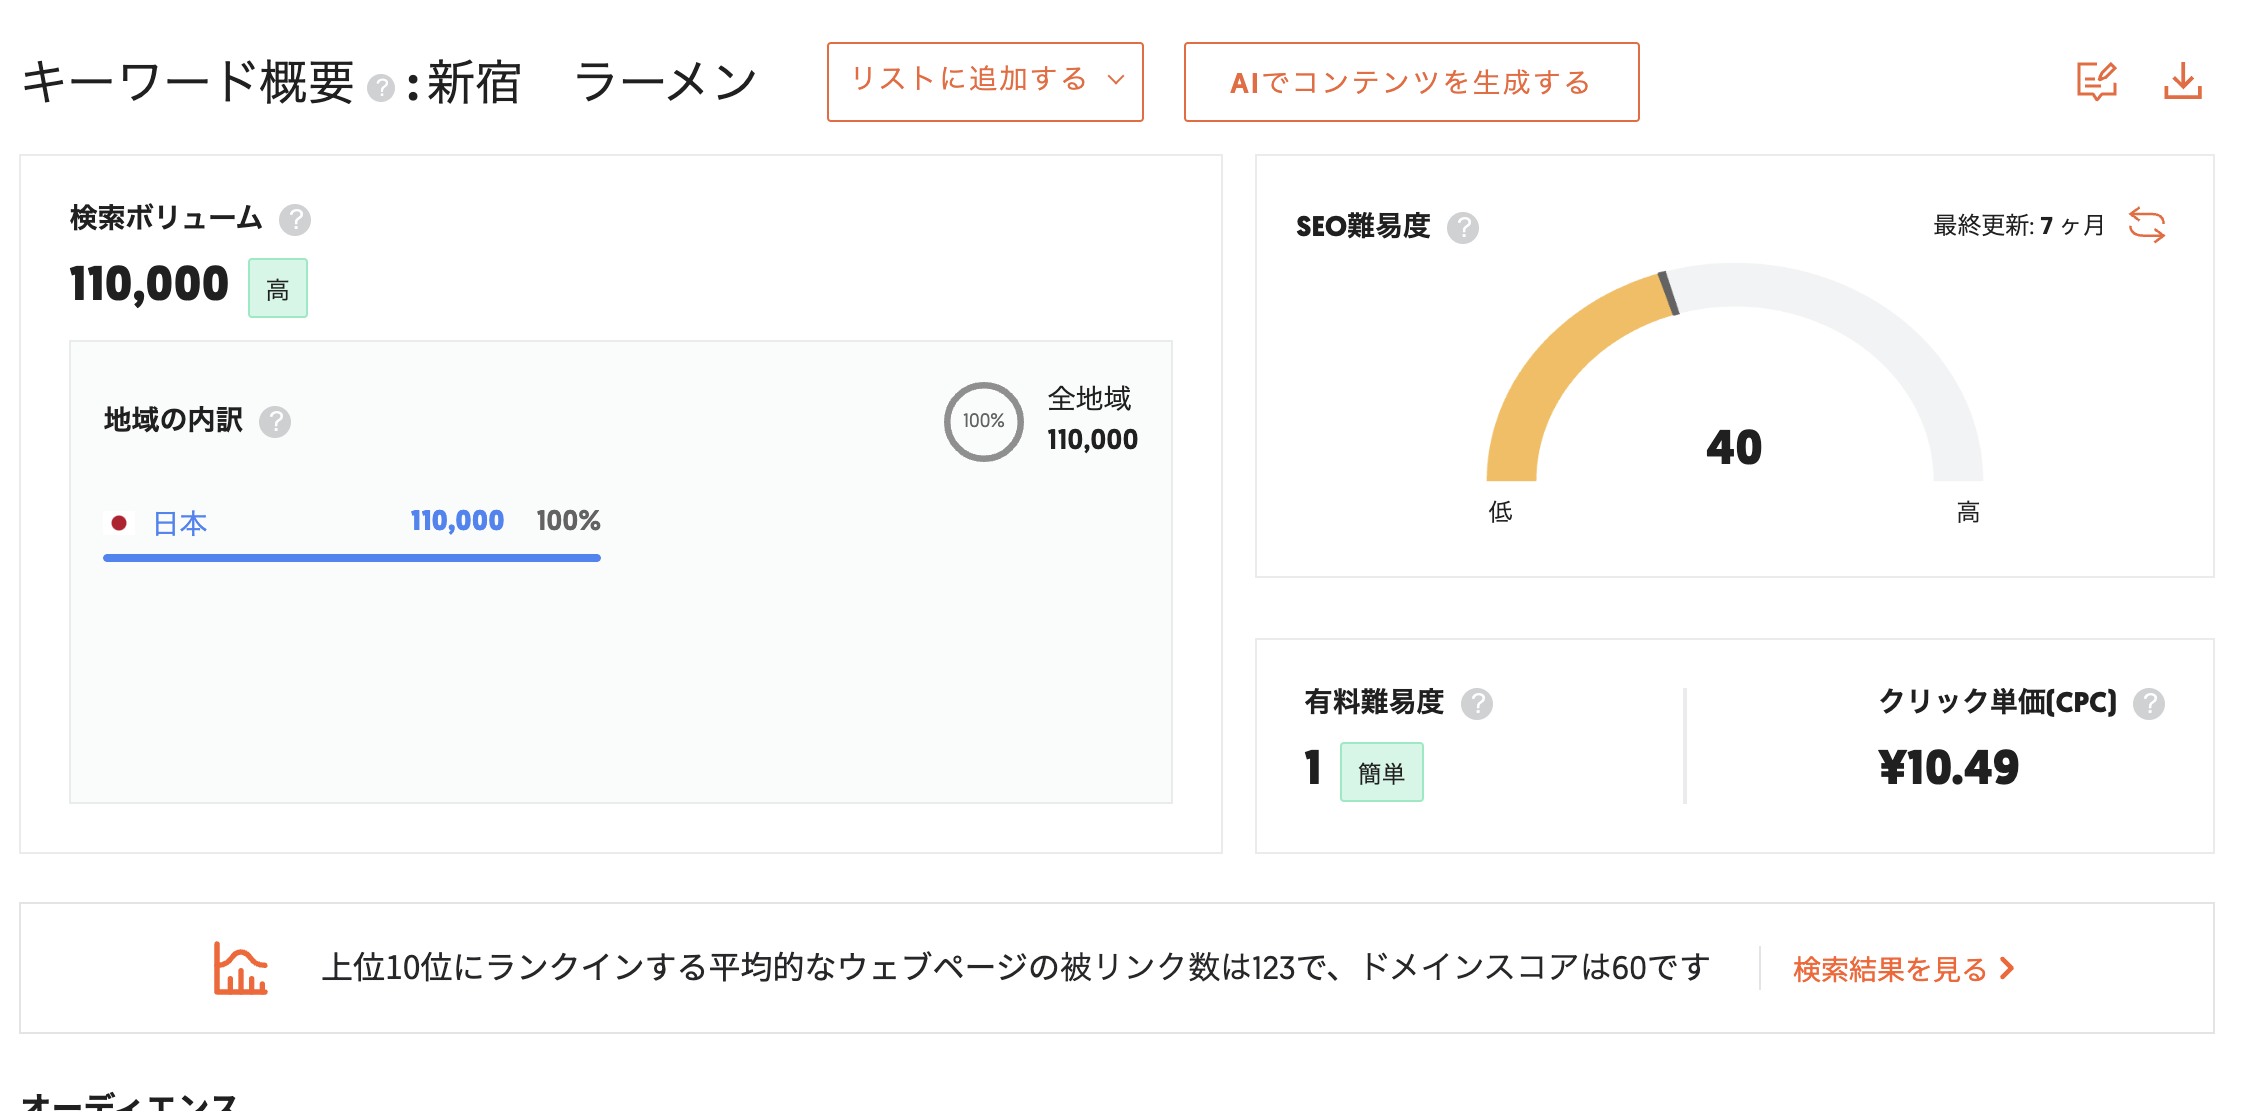Click AIでコンテンツを生成する button

(1410, 82)
